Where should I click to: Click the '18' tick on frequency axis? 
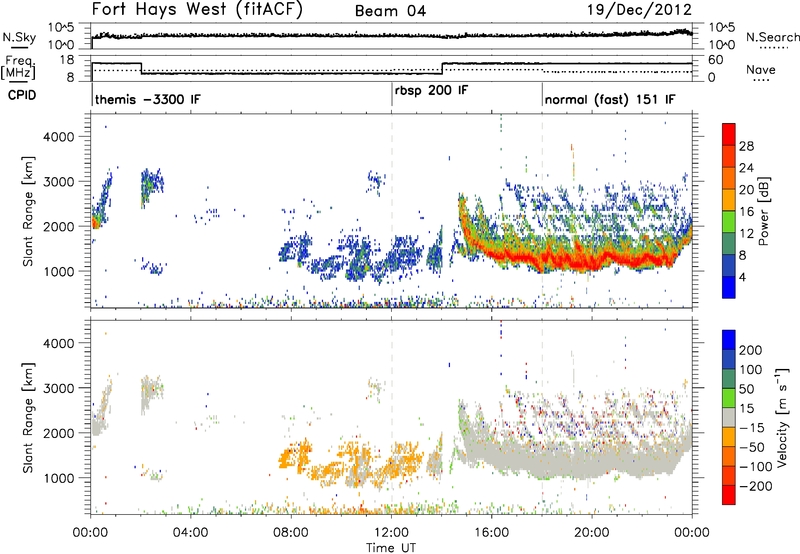67,60
